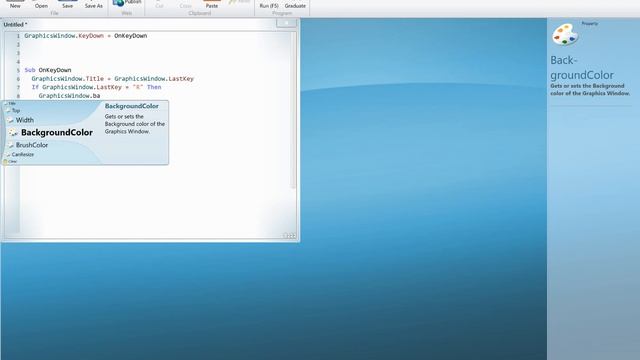This screenshot has height=360, width=640.
Task: Choose Width in the IntelliSense list
Action: tap(24, 120)
